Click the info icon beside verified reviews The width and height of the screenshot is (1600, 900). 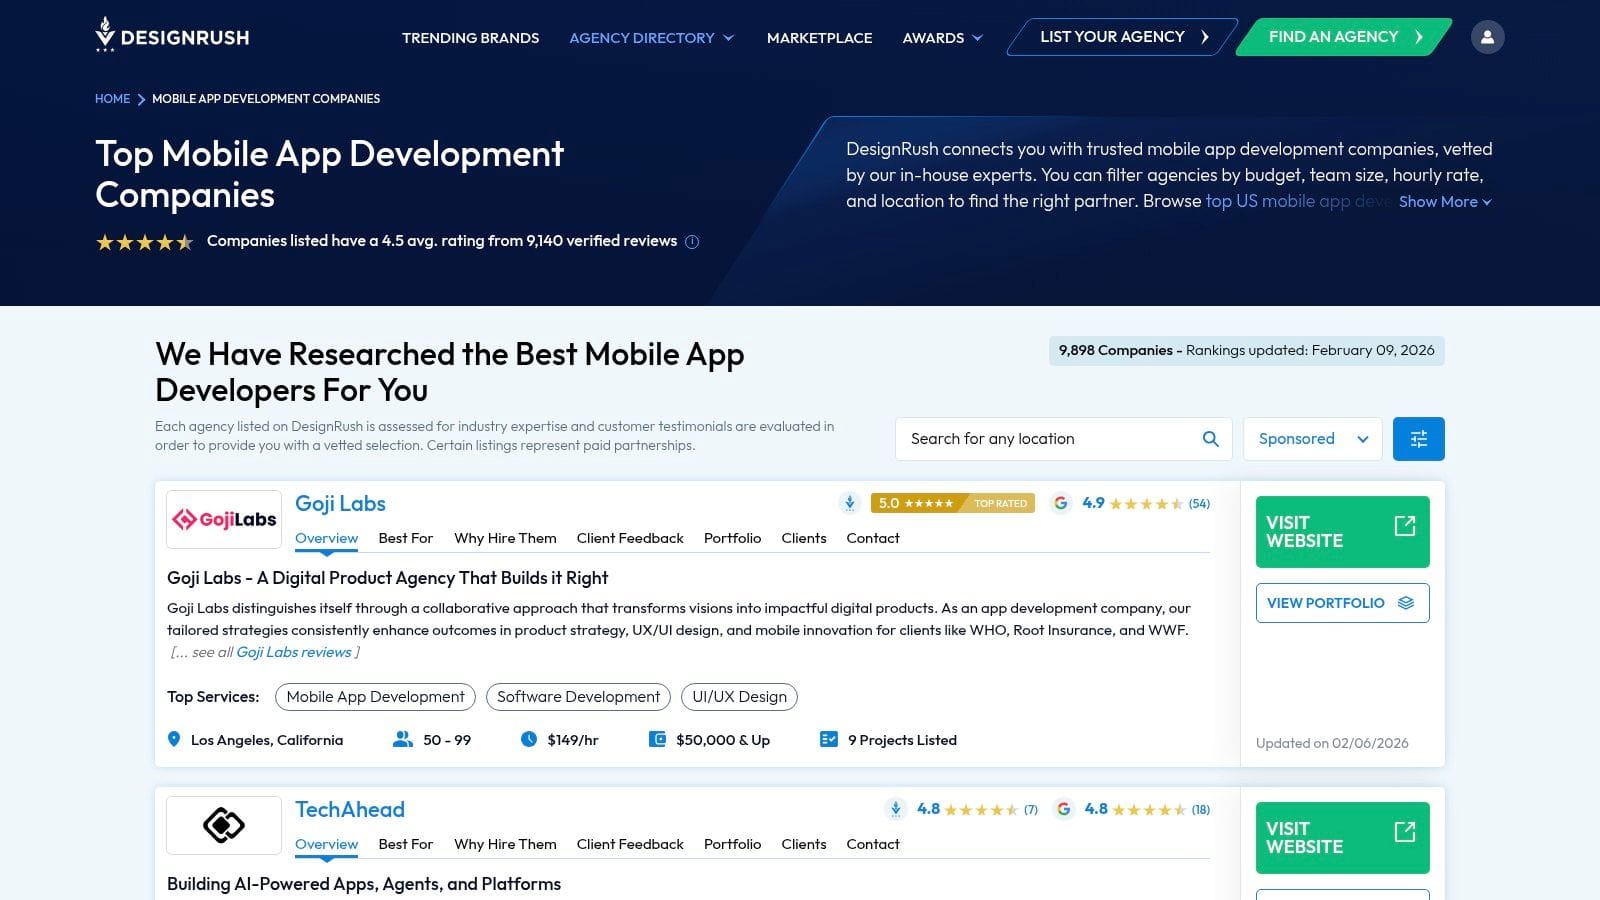click(692, 241)
